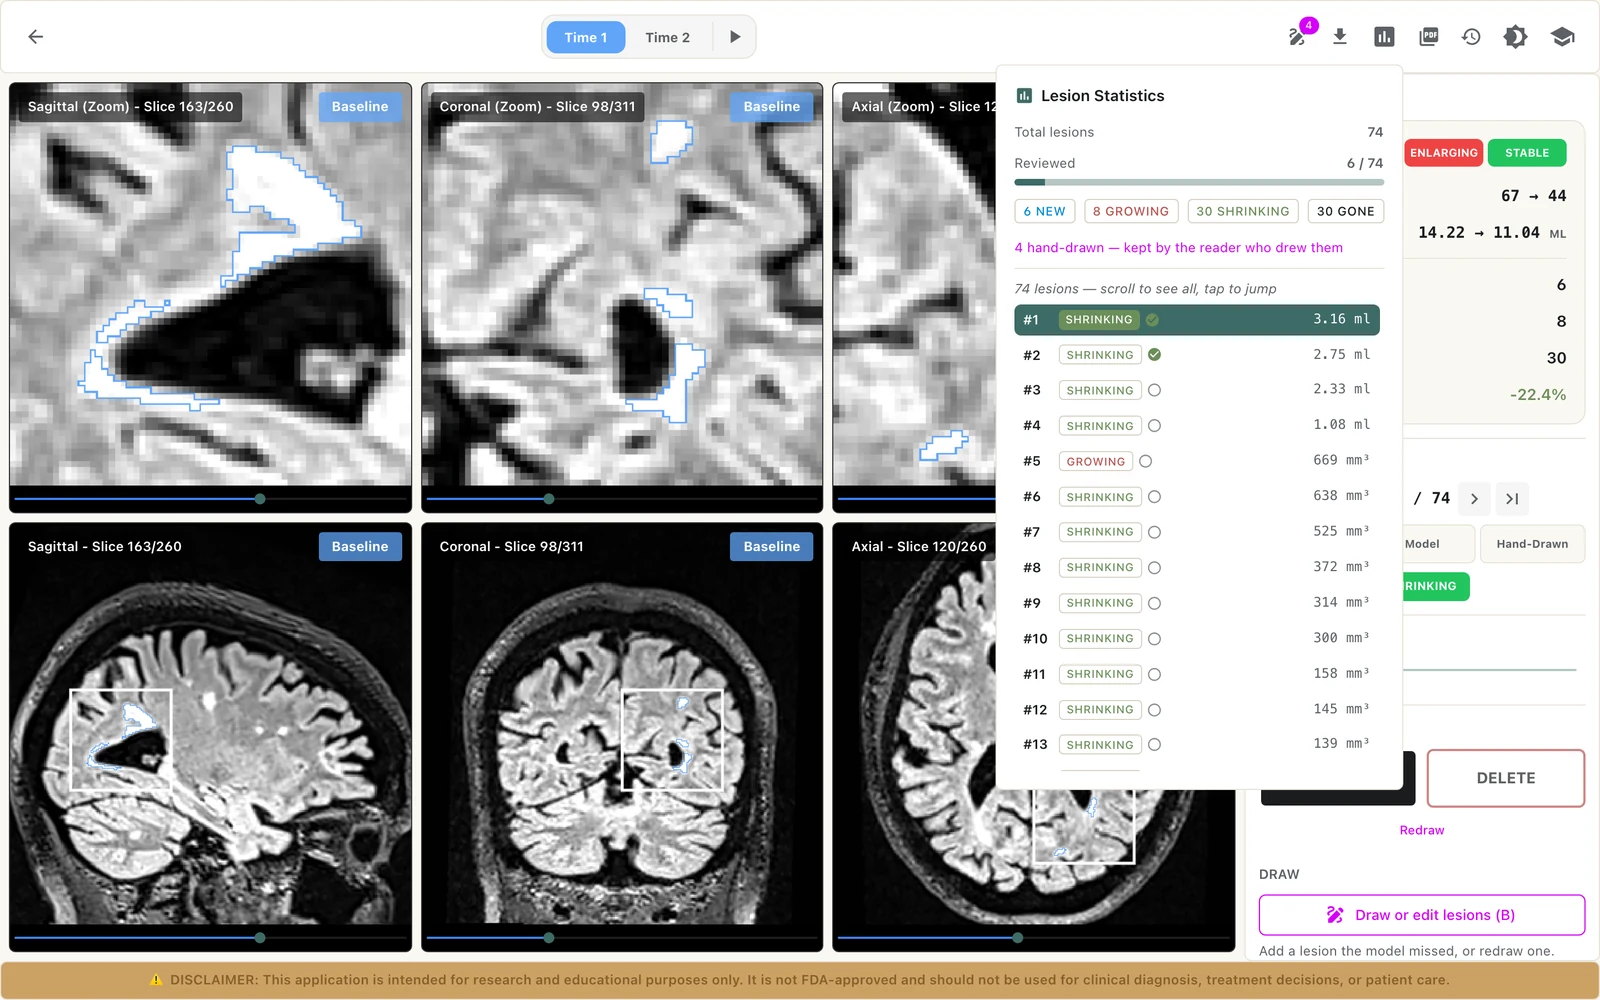Toggle reviewed check for lesion #1
1600x1000 pixels.
pyautogui.click(x=1152, y=320)
